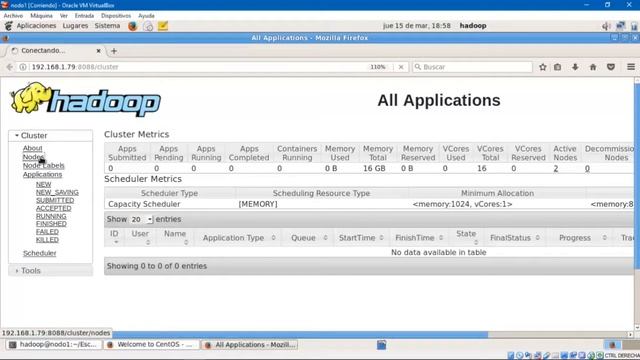Screen dimensions: 640x360
Task: Open the Firefox downloads arrow
Action: 575,67
